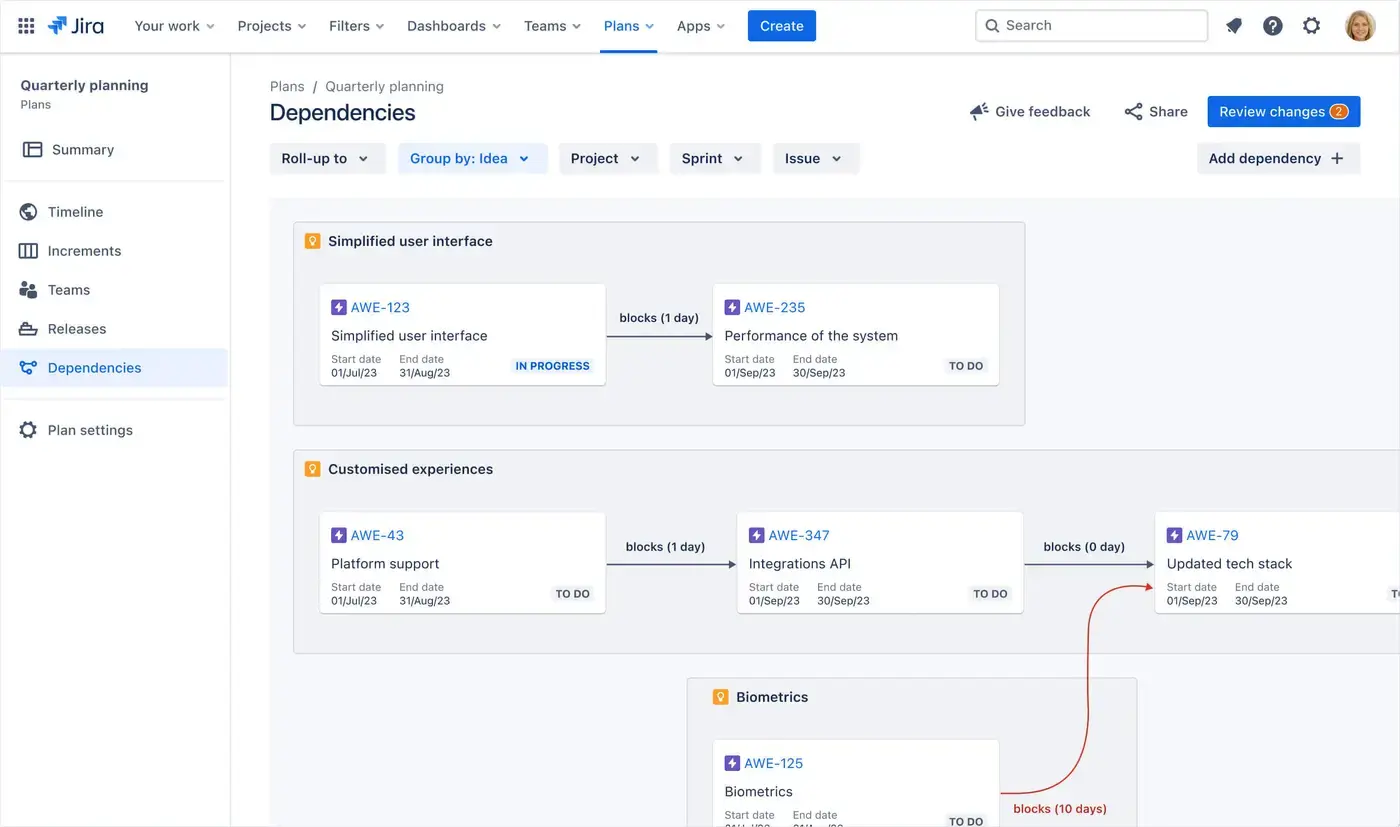Open the help question mark icon
The width and height of the screenshot is (1400, 827).
coord(1273,26)
